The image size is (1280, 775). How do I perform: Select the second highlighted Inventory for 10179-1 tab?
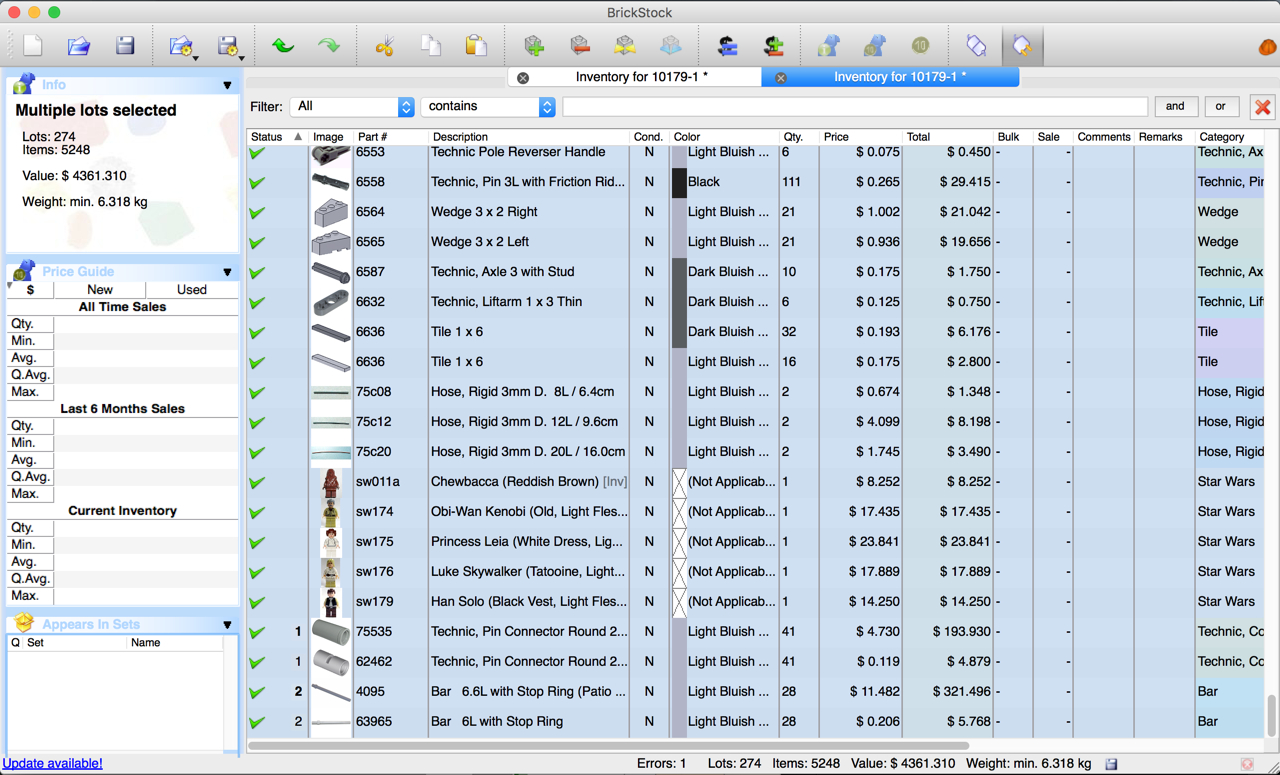(x=898, y=77)
